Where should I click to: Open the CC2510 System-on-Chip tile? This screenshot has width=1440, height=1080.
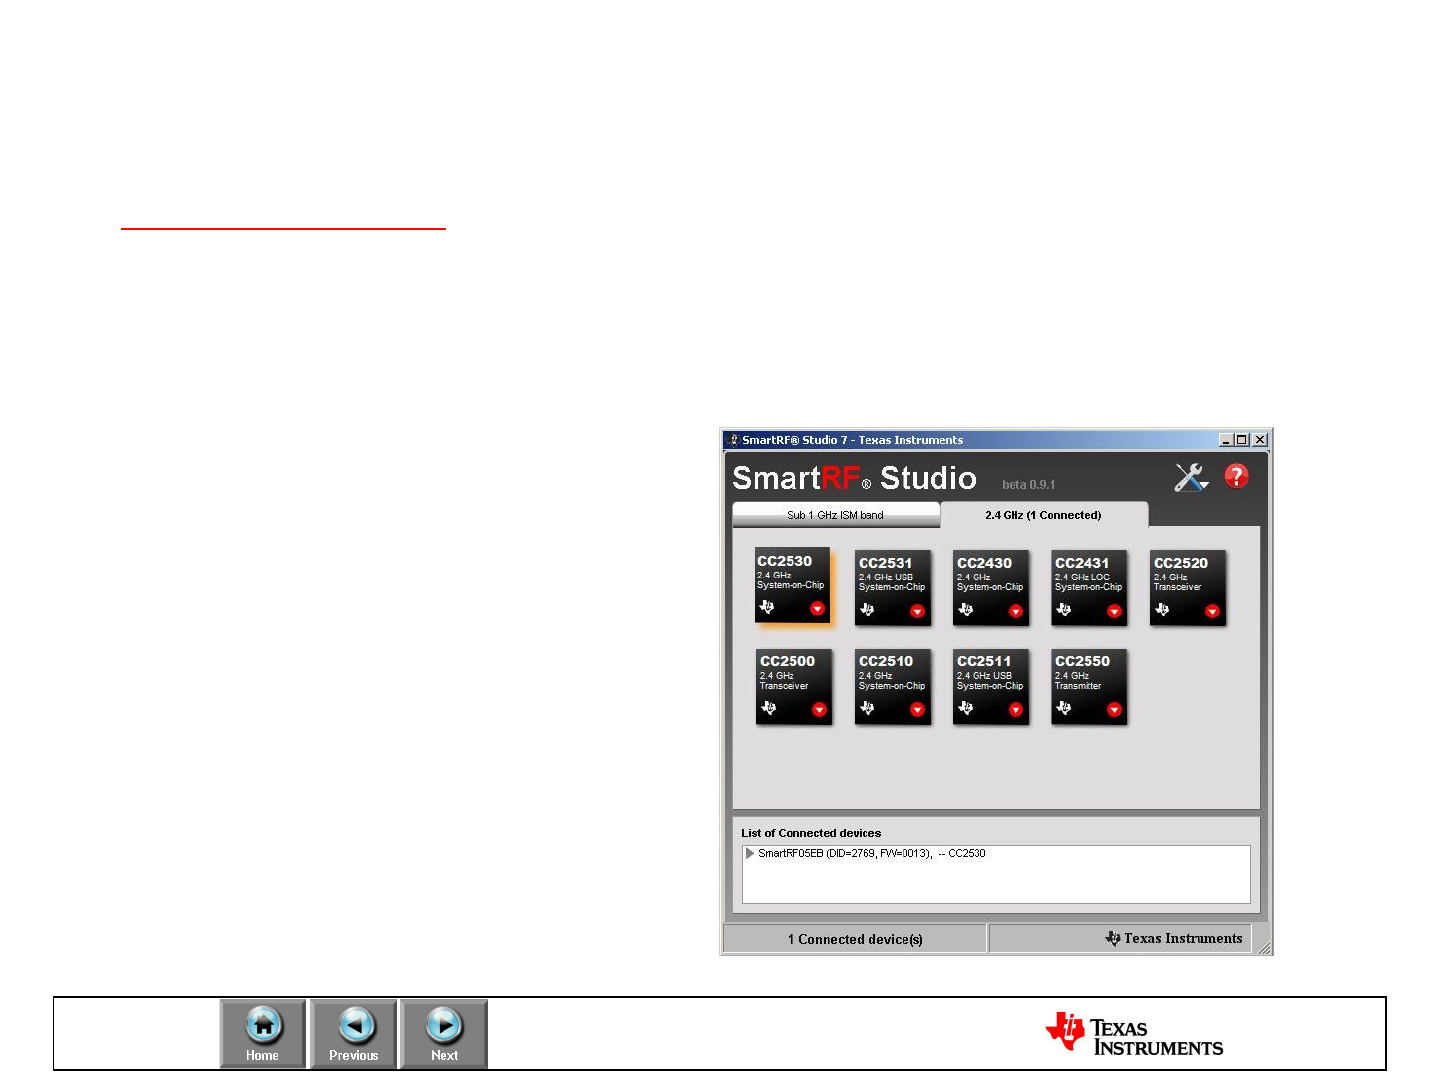(x=892, y=686)
